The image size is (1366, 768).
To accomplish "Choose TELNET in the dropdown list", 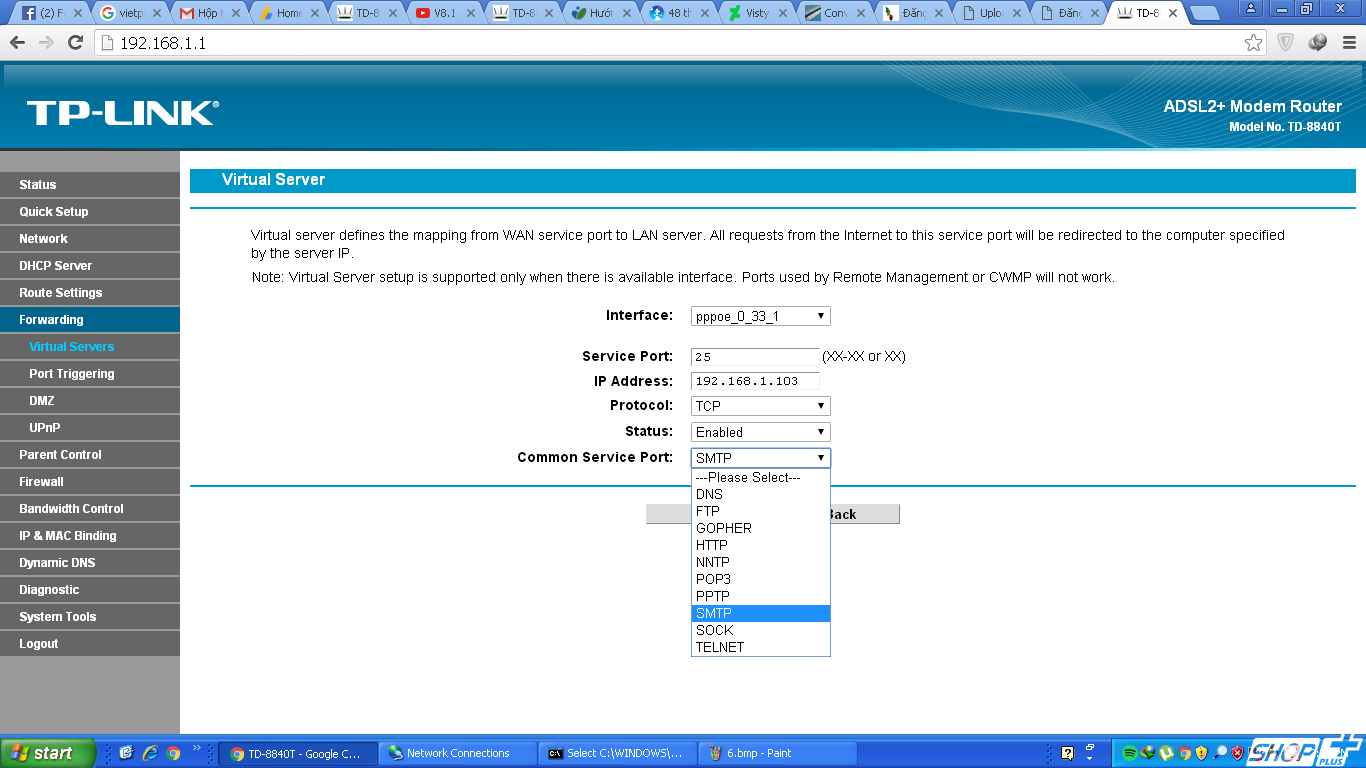I will click(x=720, y=647).
